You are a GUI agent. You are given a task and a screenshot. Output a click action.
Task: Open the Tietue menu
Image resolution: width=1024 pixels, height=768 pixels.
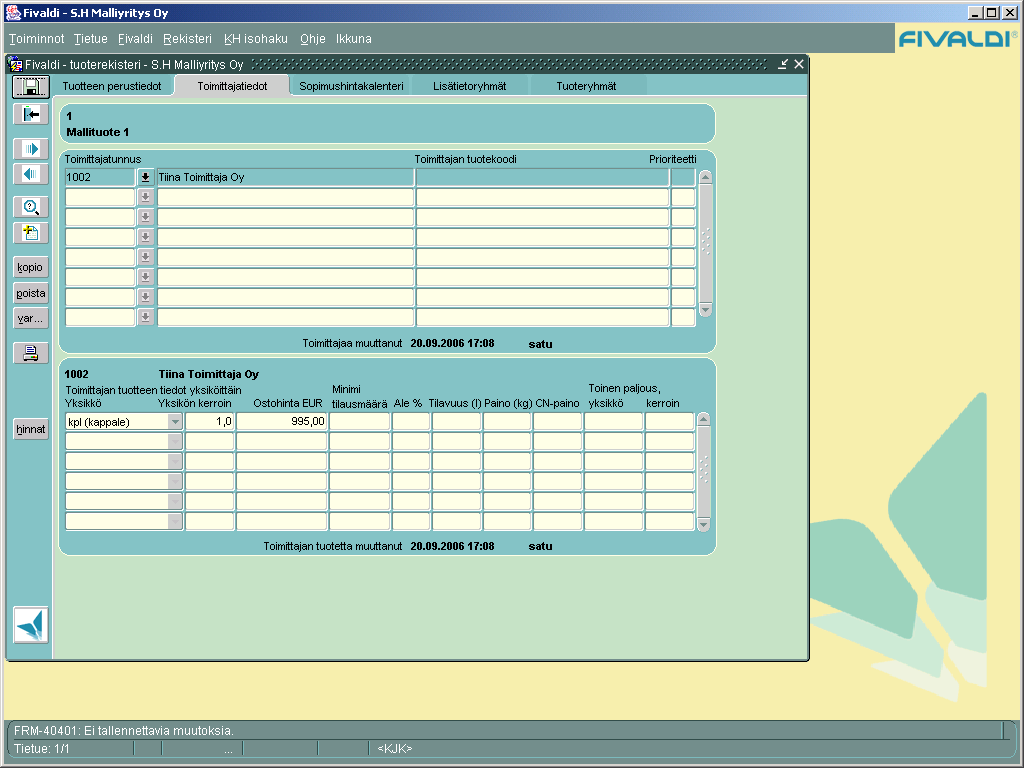click(x=91, y=39)
